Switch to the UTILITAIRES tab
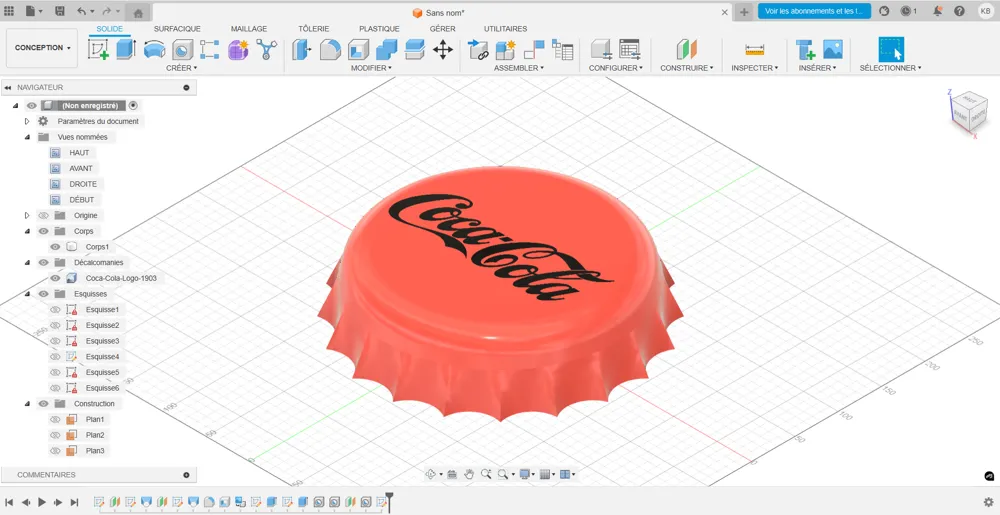Image resolution: width=1000 pixels, height=515 pixels. 505,29
